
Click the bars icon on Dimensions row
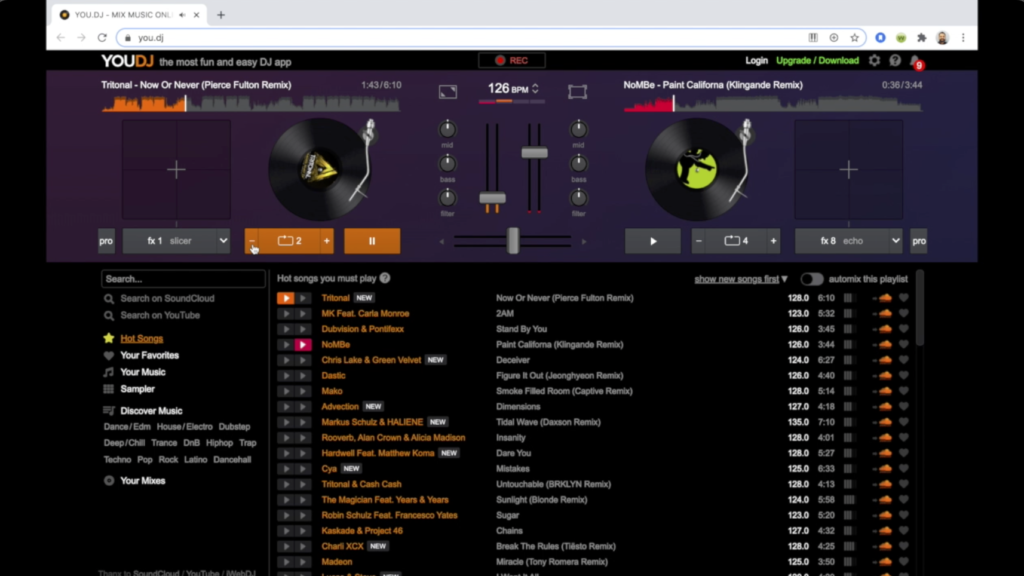[848, 406]
